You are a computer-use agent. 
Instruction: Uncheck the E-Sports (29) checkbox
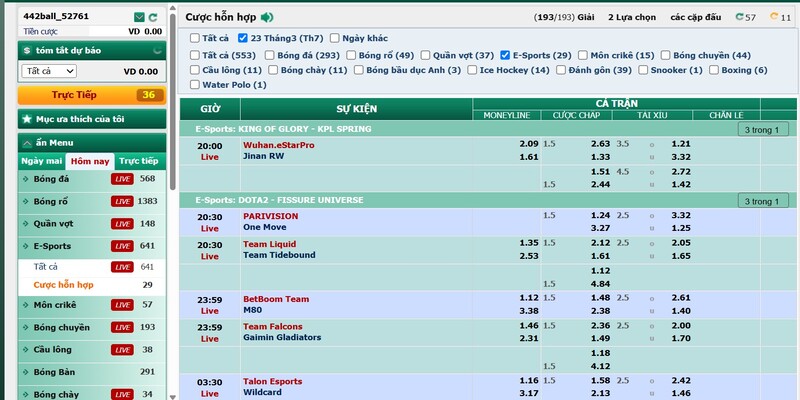505,56
